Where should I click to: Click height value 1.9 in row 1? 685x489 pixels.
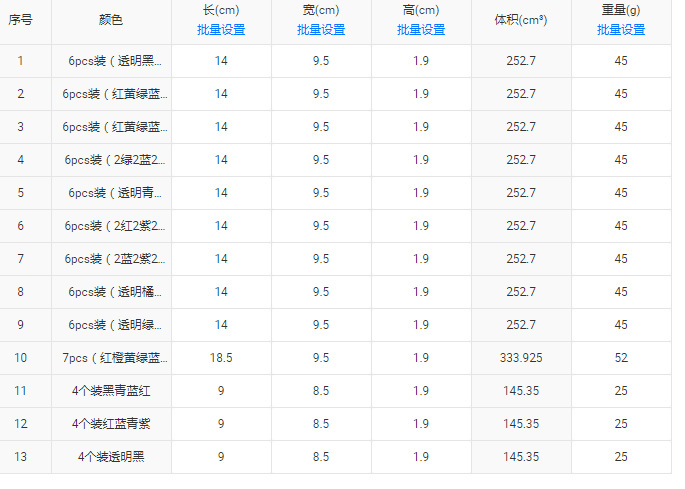coord(421,61)
